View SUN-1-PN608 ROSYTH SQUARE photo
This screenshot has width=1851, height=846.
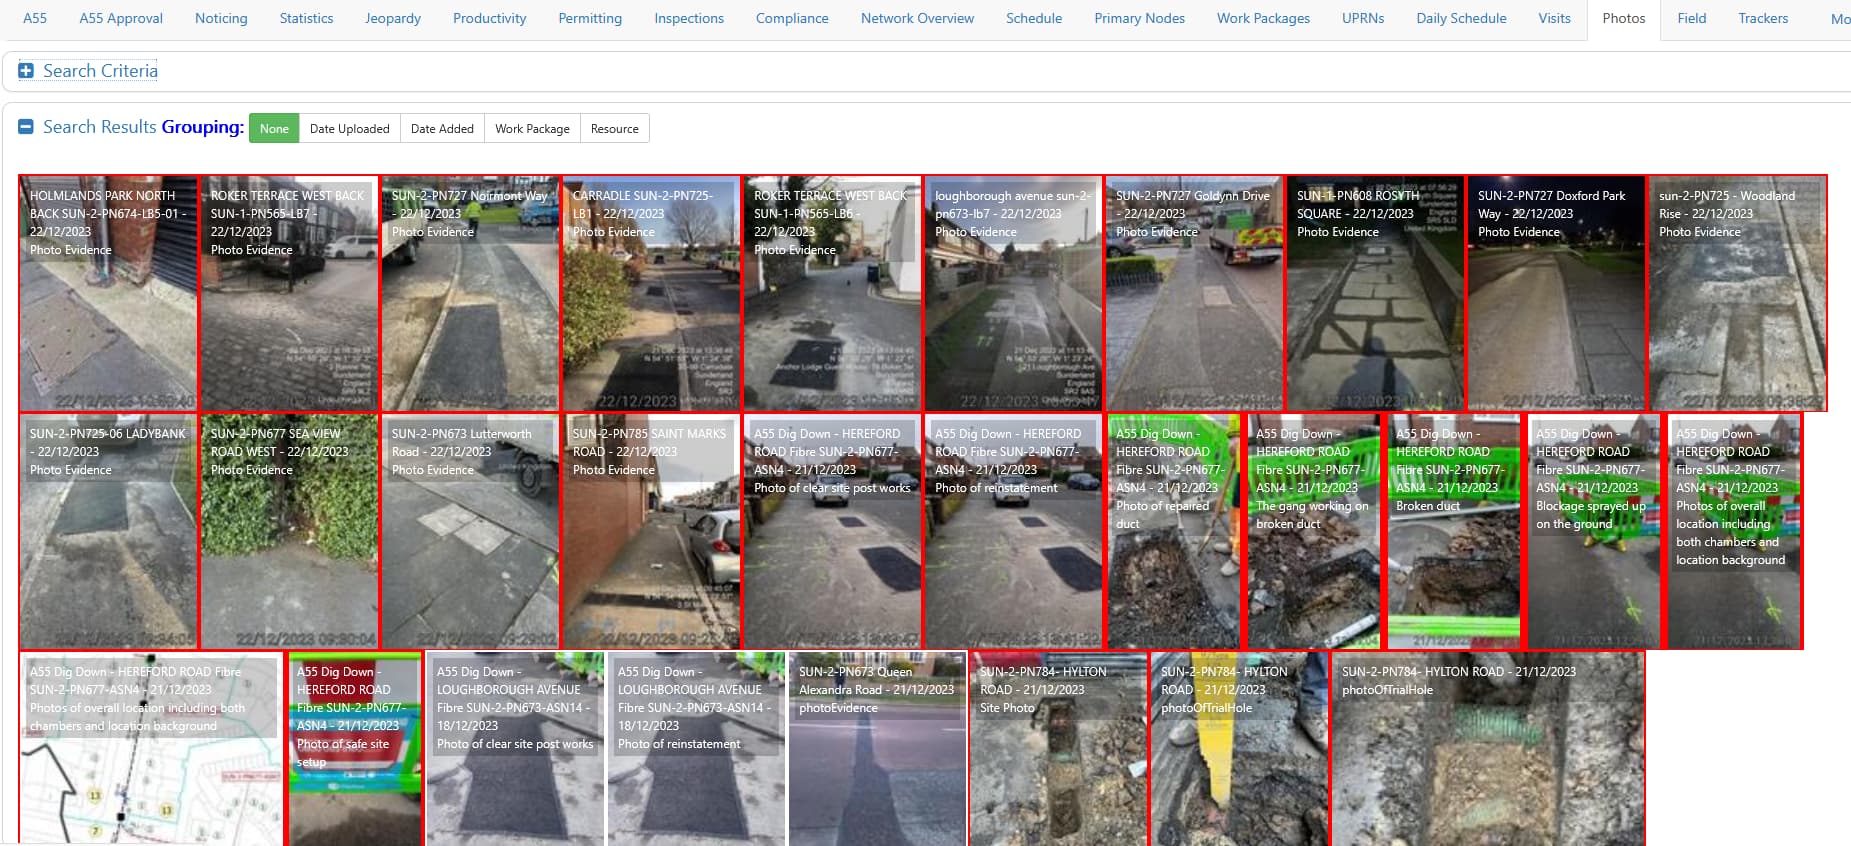pos(1375,293)
